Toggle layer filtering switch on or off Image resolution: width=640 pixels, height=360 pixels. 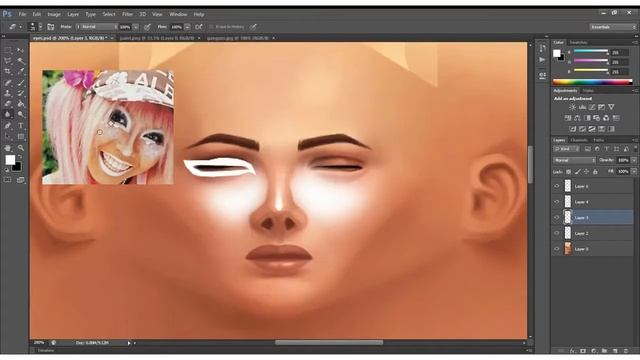[x=635, y=148]
